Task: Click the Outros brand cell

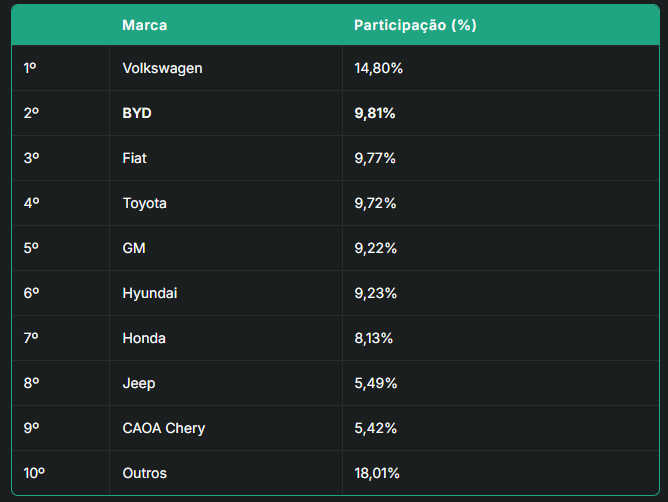Action: [145, 473]
